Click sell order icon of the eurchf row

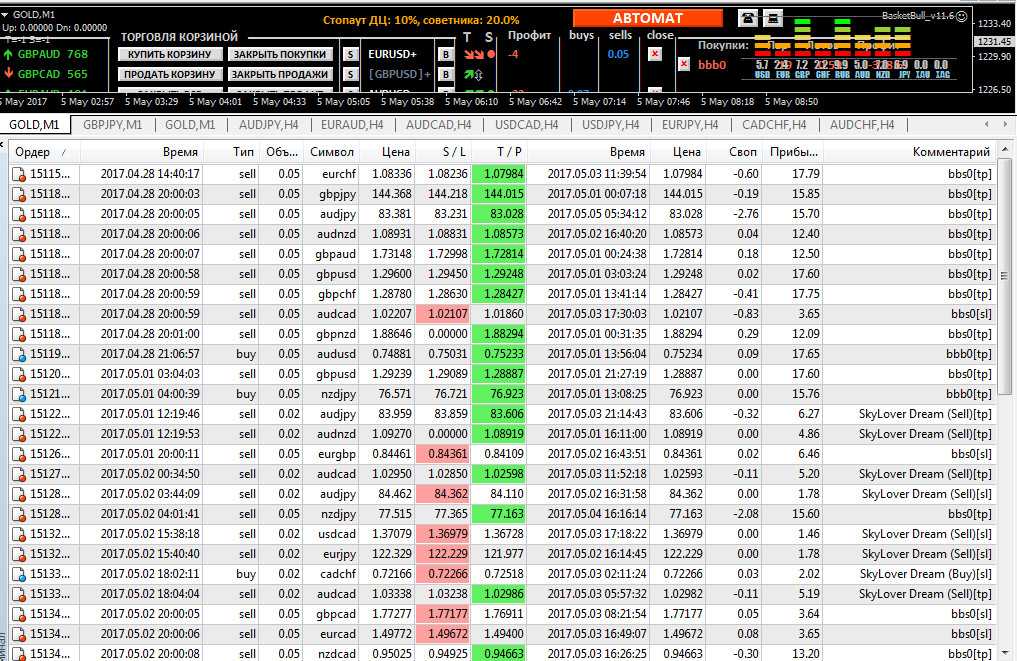click(19, 174)
